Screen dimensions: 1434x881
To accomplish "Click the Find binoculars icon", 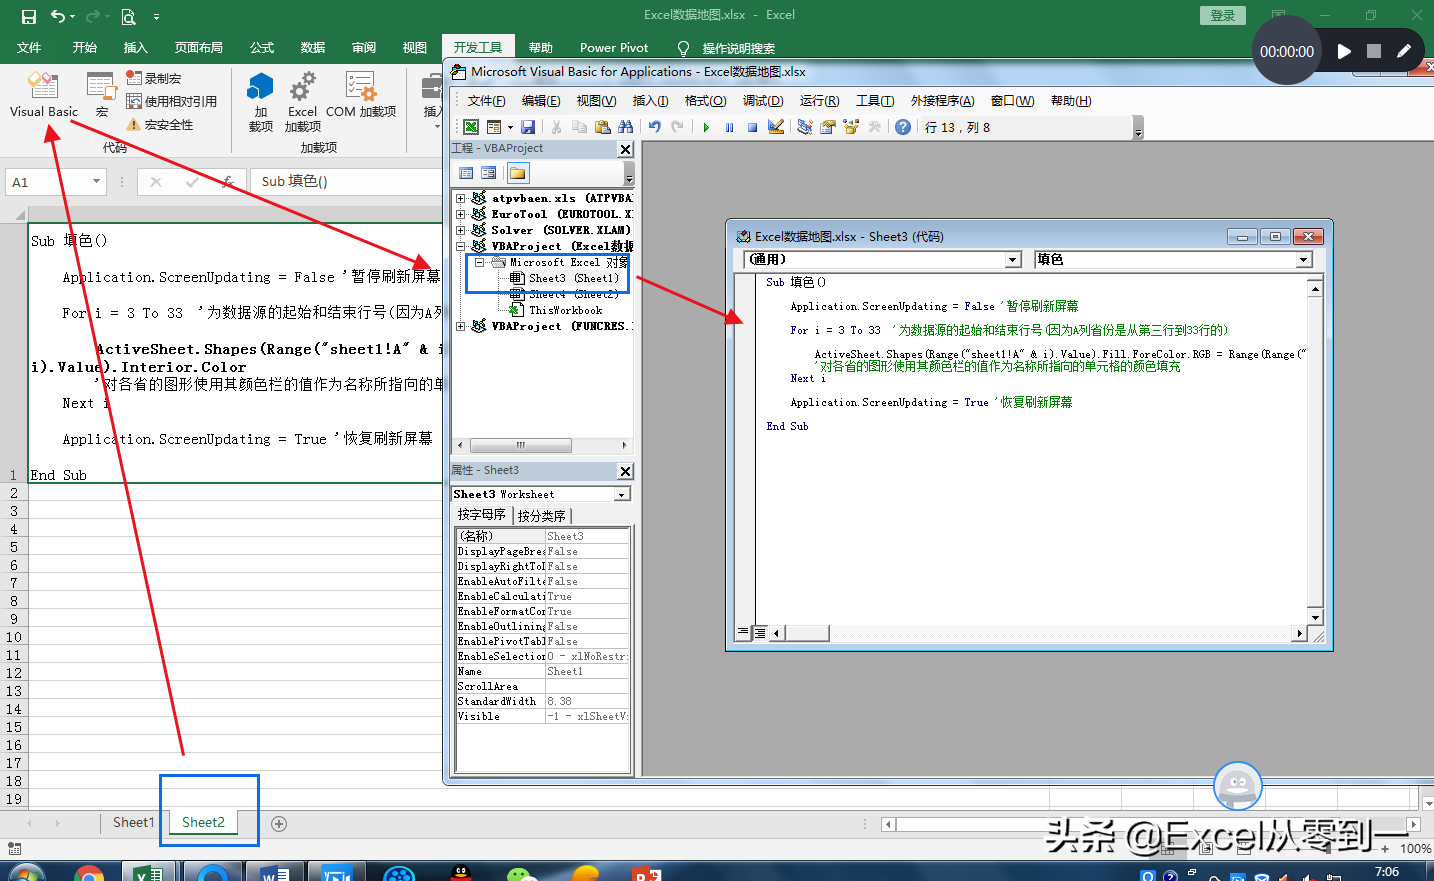I will tap(625, 127).
